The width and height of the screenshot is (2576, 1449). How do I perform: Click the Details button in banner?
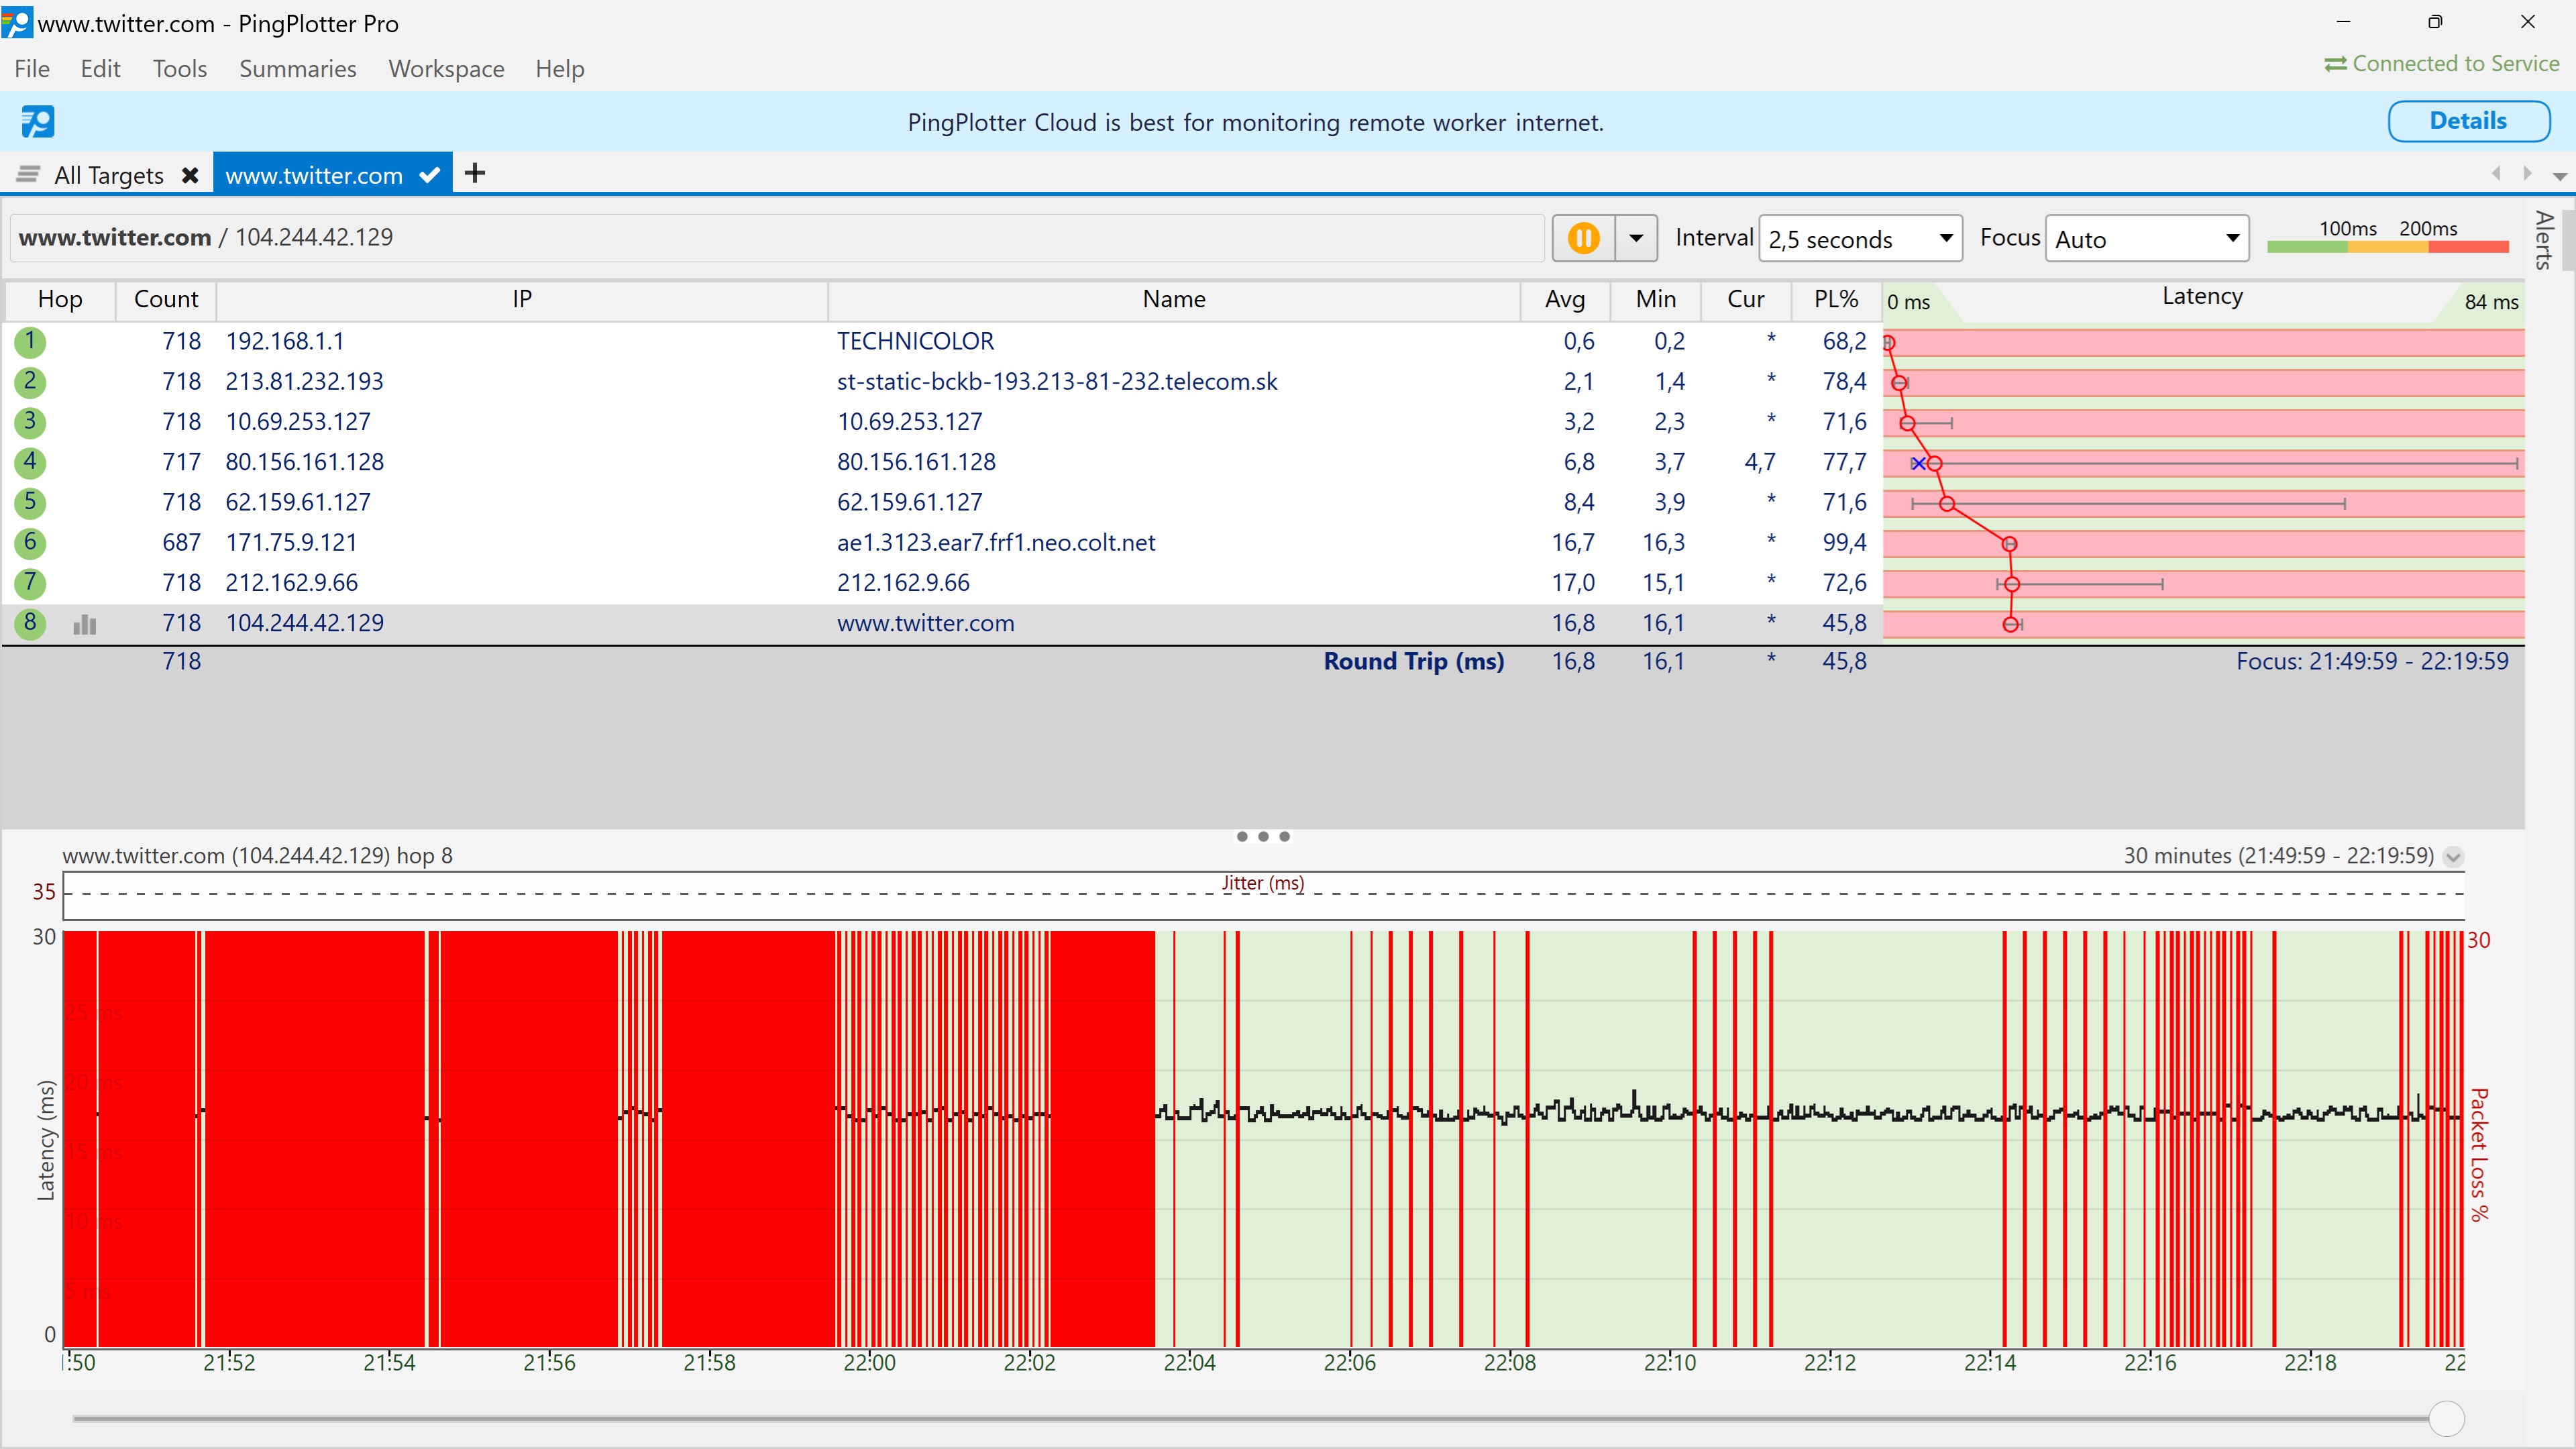point(2468,121)
